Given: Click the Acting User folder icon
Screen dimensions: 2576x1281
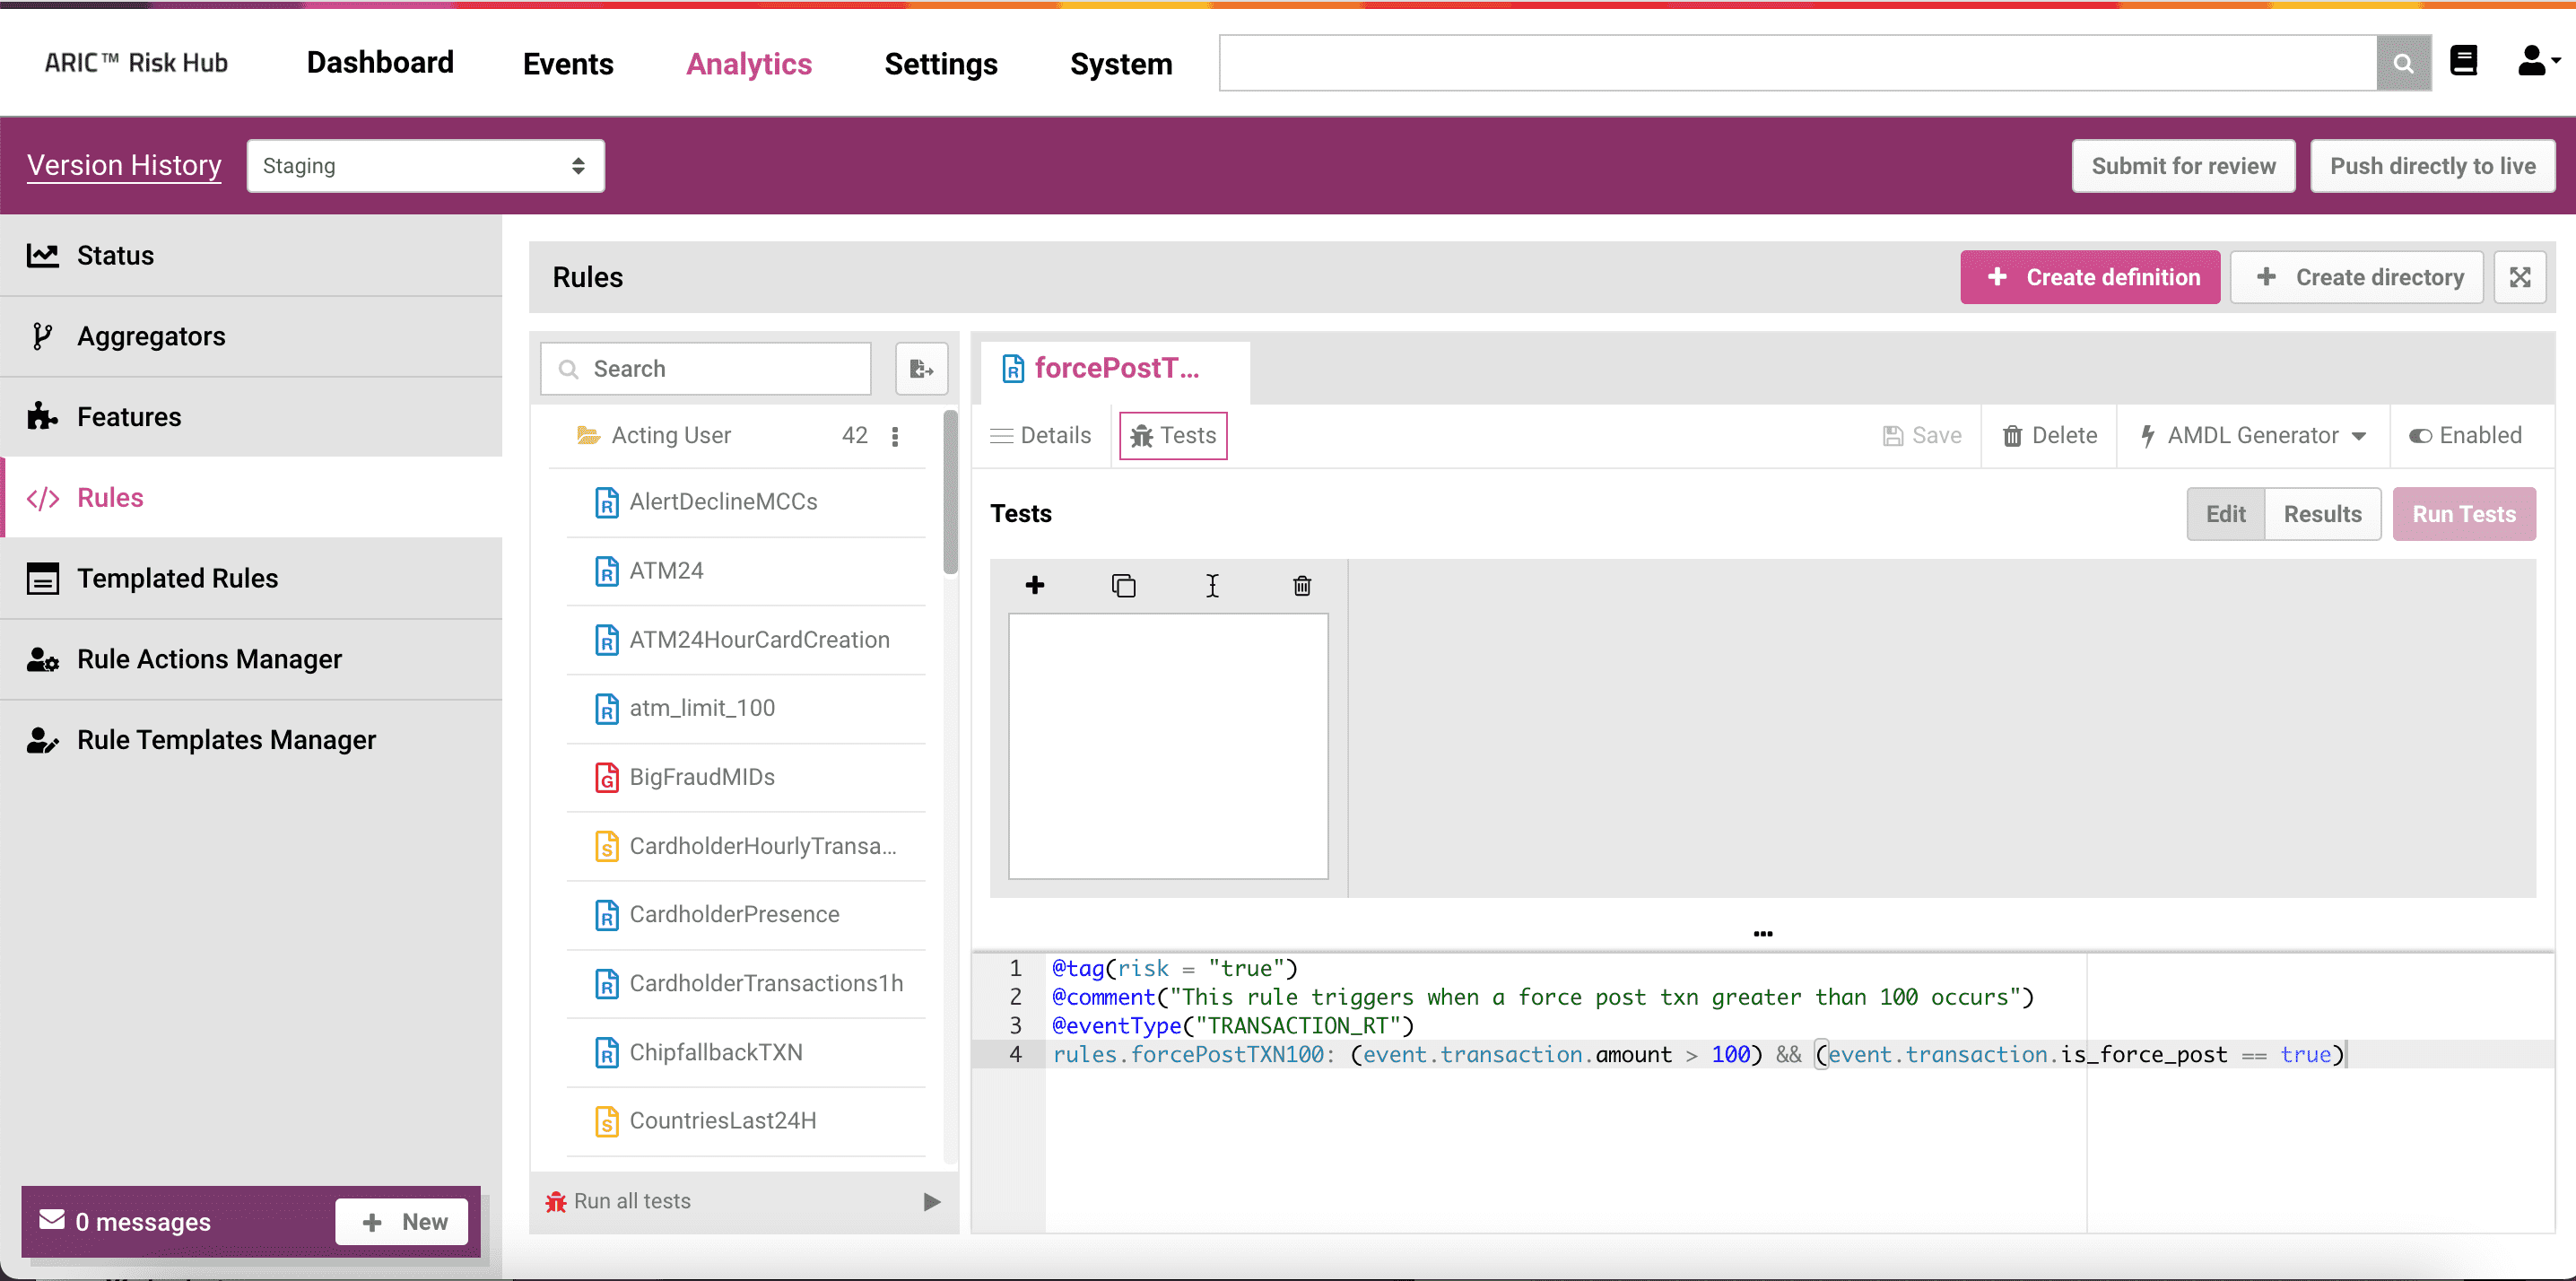Looking at the screenshot, I should pos(588,435).
